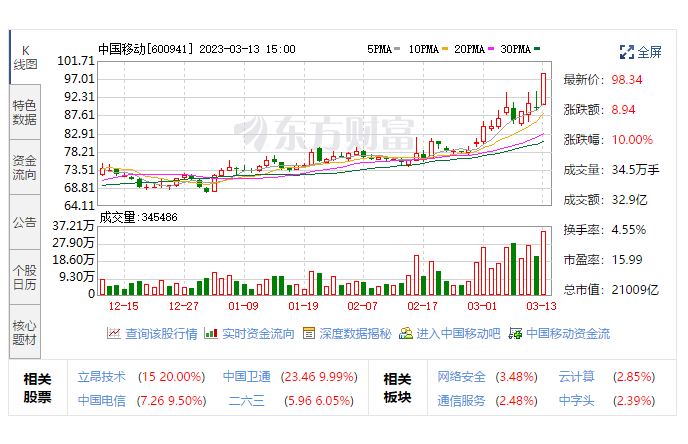Click the 20PMA magenta legend swatch

coord(491,49)
